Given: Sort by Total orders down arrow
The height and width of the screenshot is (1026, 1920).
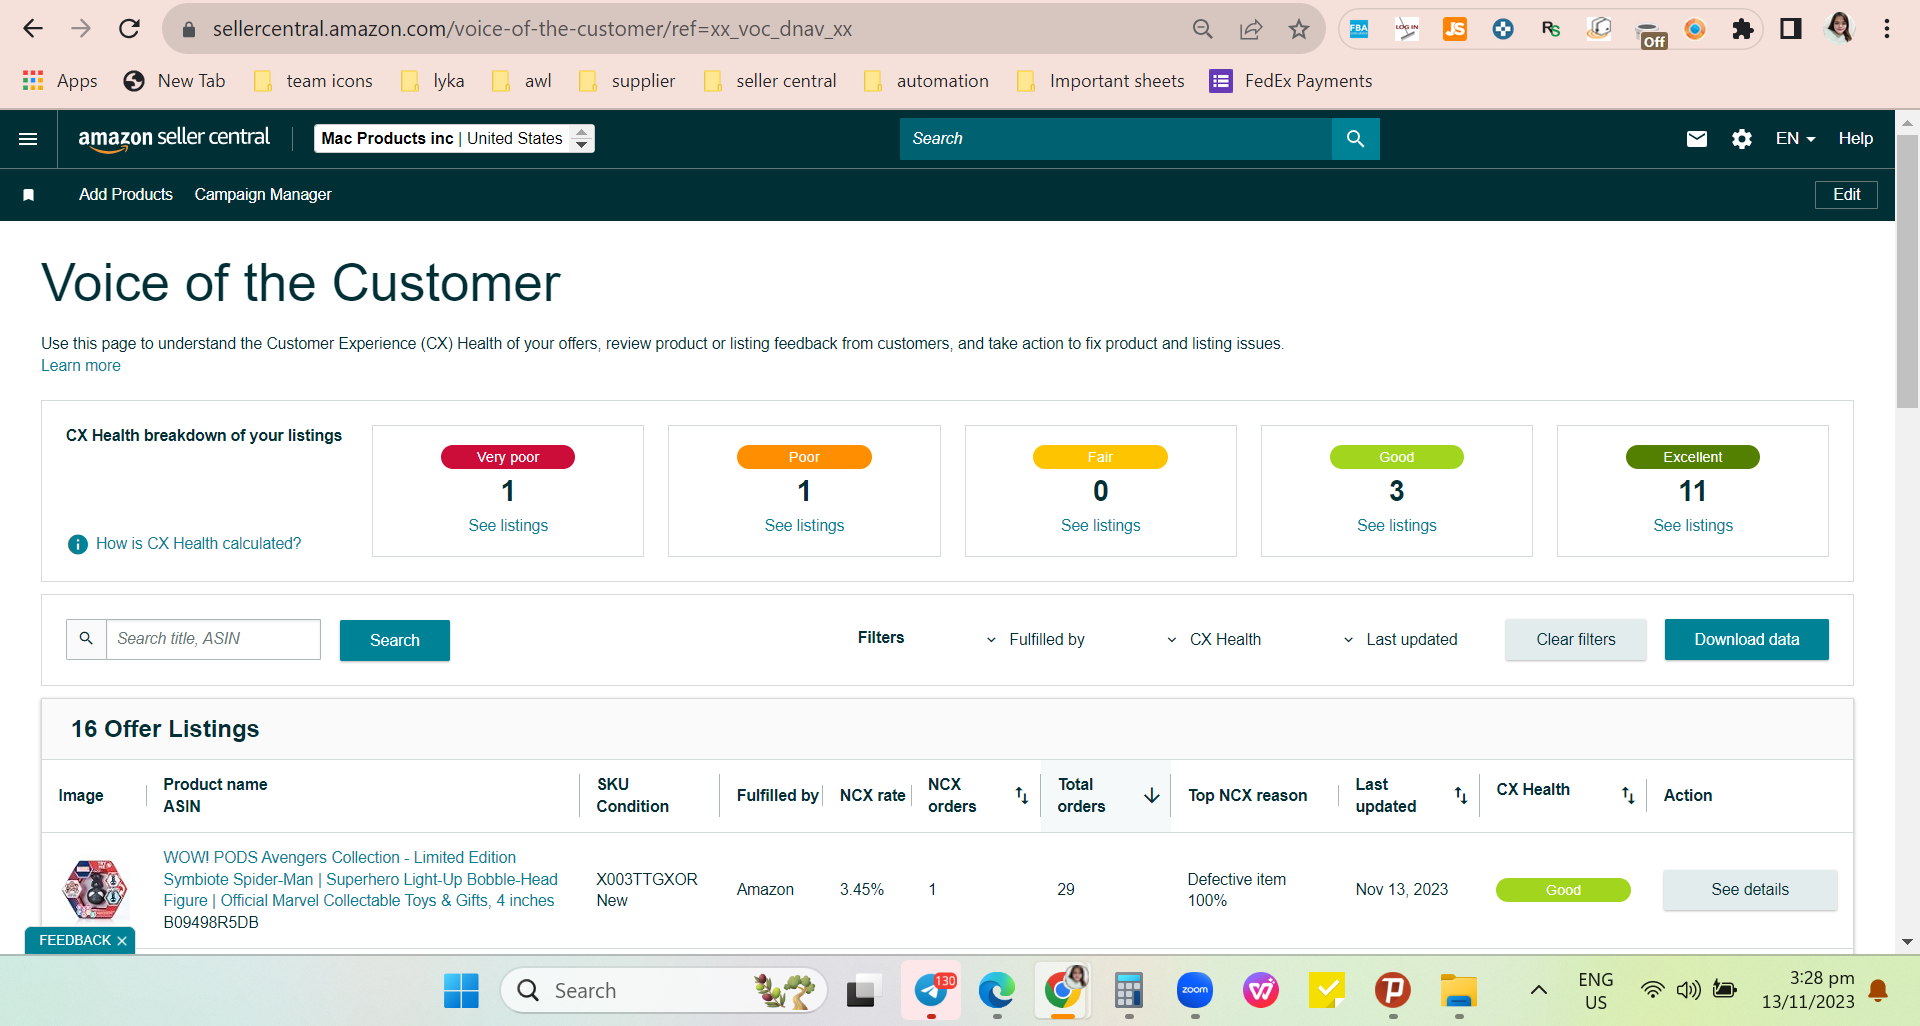Looking at the screenshot, I should point(1152,795).
